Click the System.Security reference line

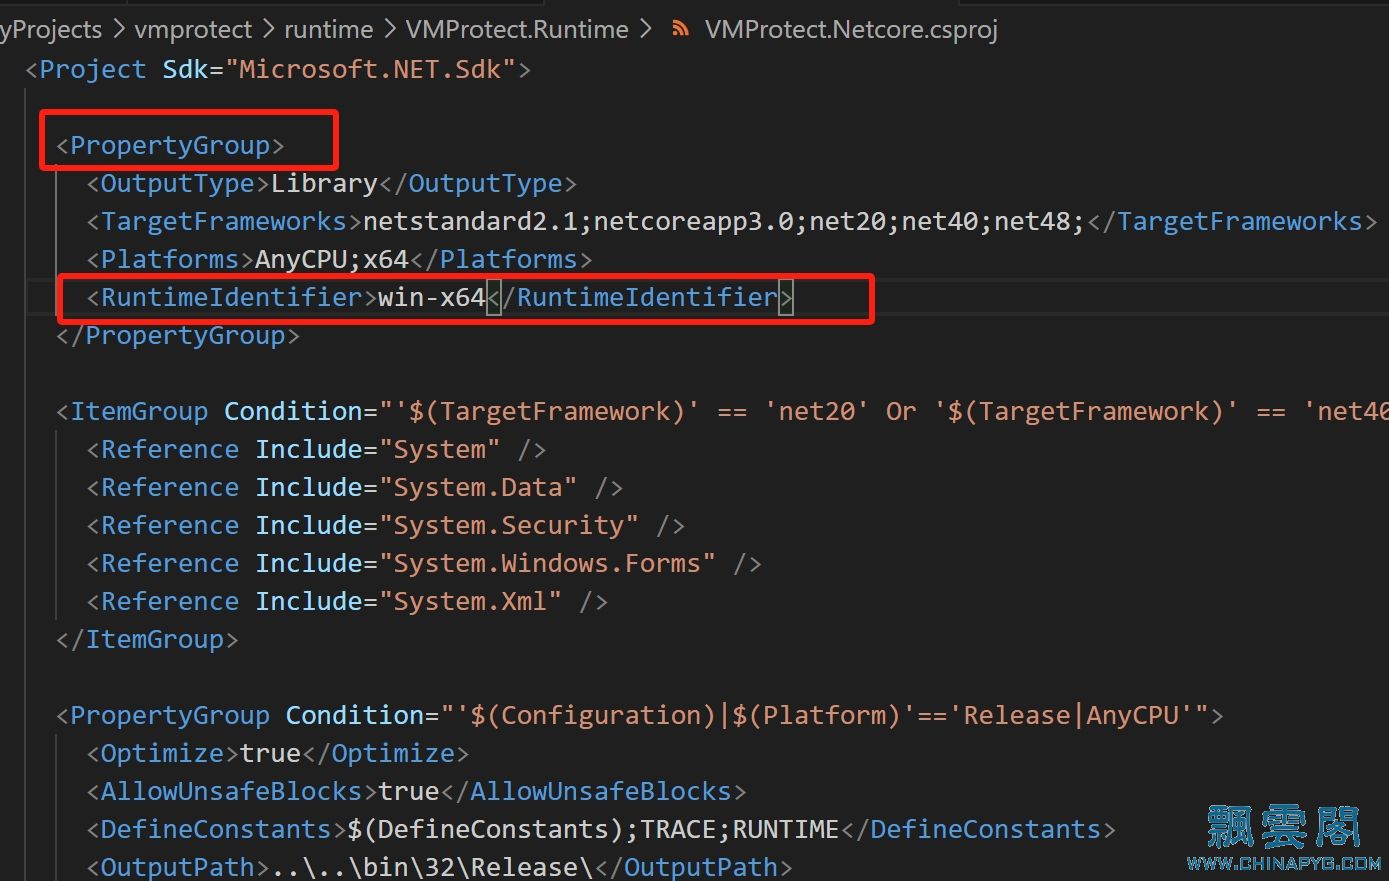click(x=386, y=526)
